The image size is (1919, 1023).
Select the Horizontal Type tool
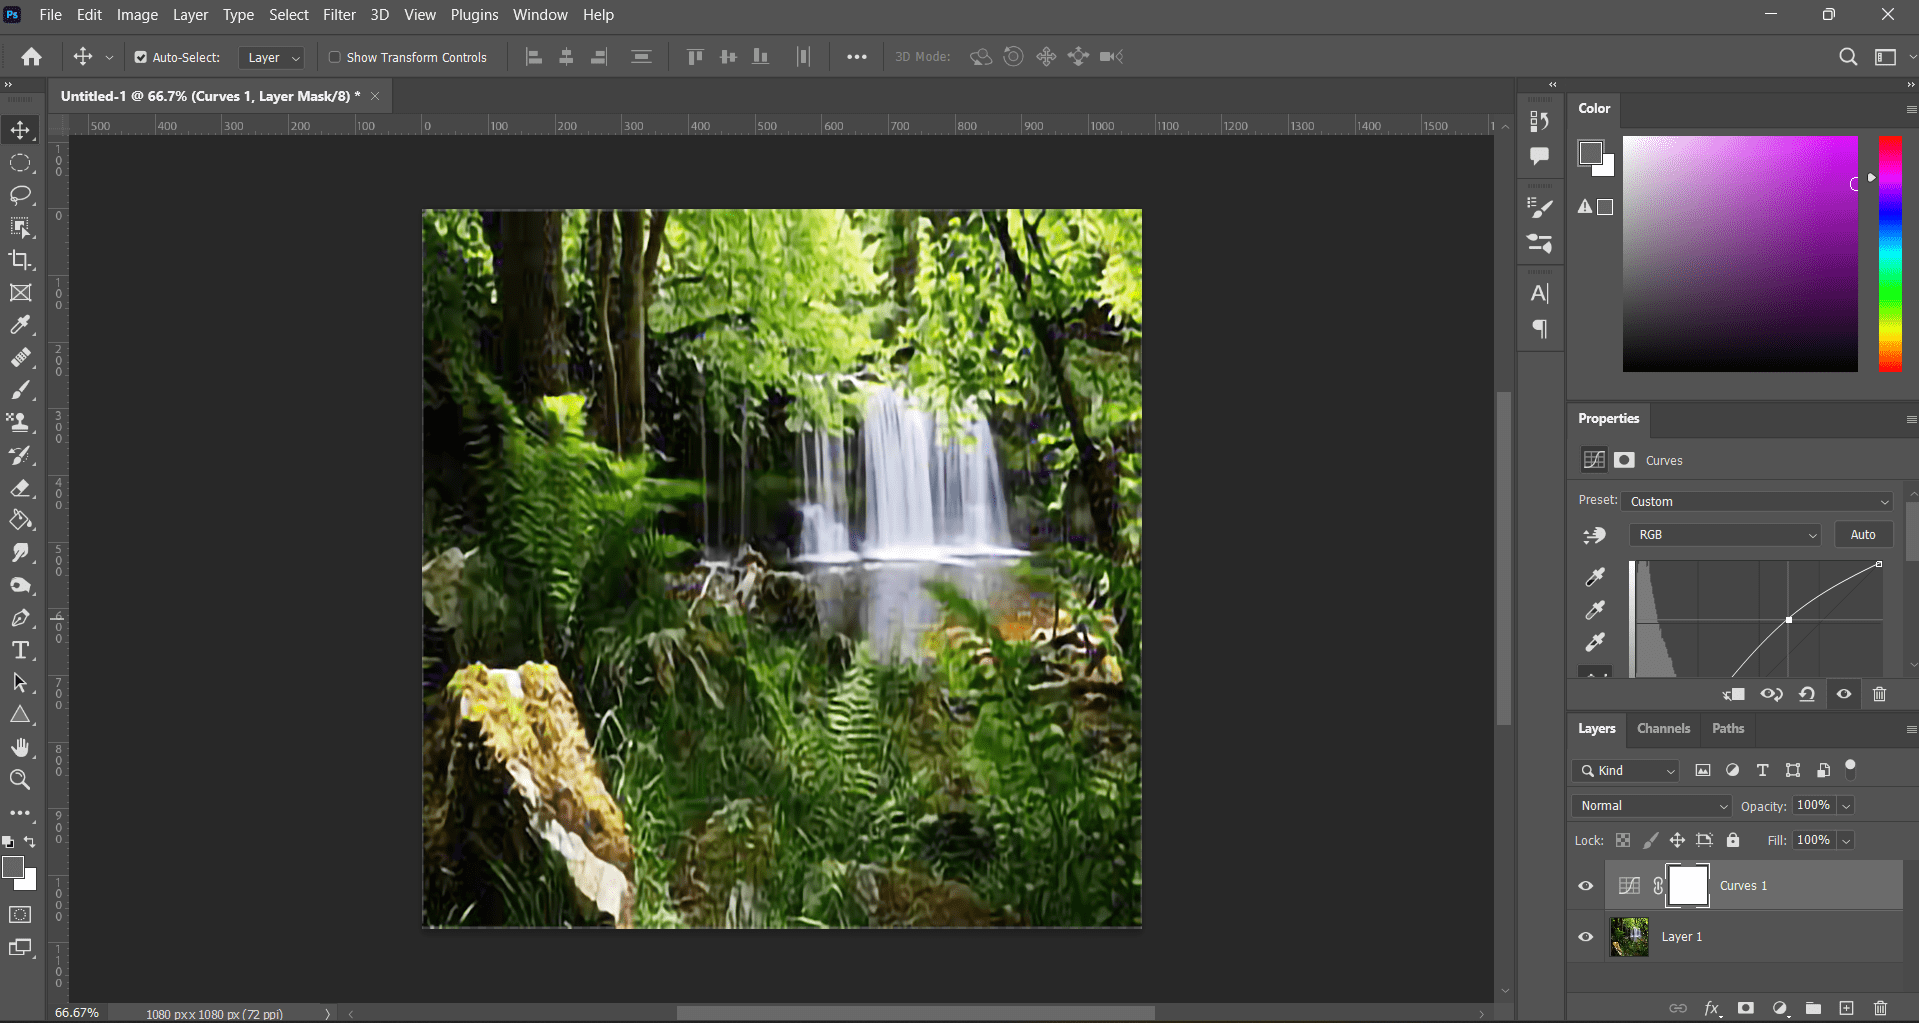[21, 650]
